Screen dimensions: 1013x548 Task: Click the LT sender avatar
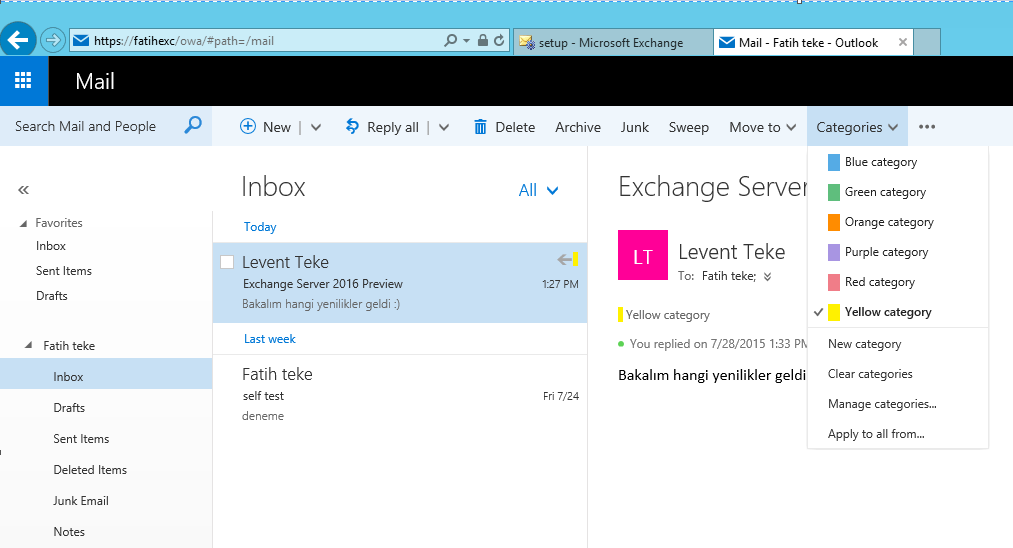coord(642,257)
